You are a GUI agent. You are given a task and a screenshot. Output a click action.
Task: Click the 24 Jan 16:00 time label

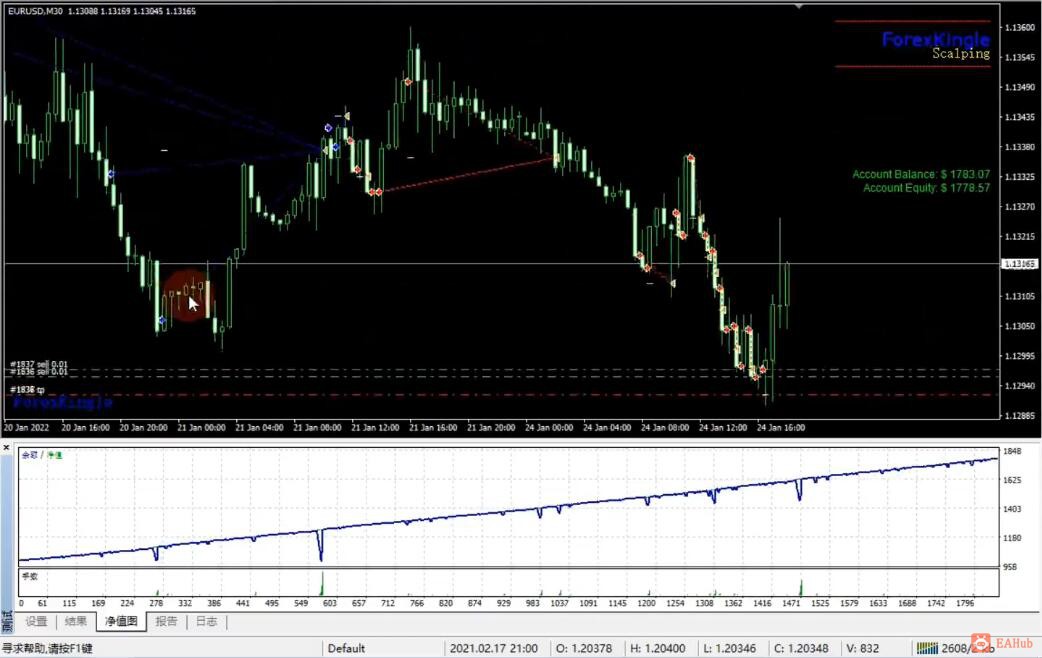[781, 427]
